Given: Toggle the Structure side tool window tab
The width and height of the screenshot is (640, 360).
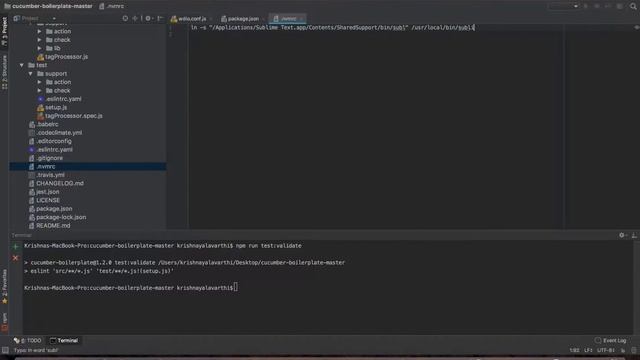Looking at the screenshot, I should pos(4,72).
